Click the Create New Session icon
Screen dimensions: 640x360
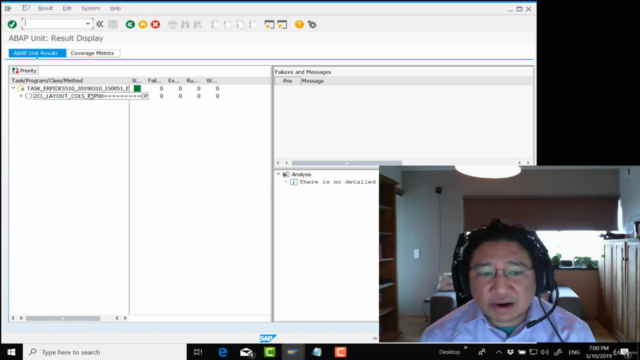click(x=269, y=24)
